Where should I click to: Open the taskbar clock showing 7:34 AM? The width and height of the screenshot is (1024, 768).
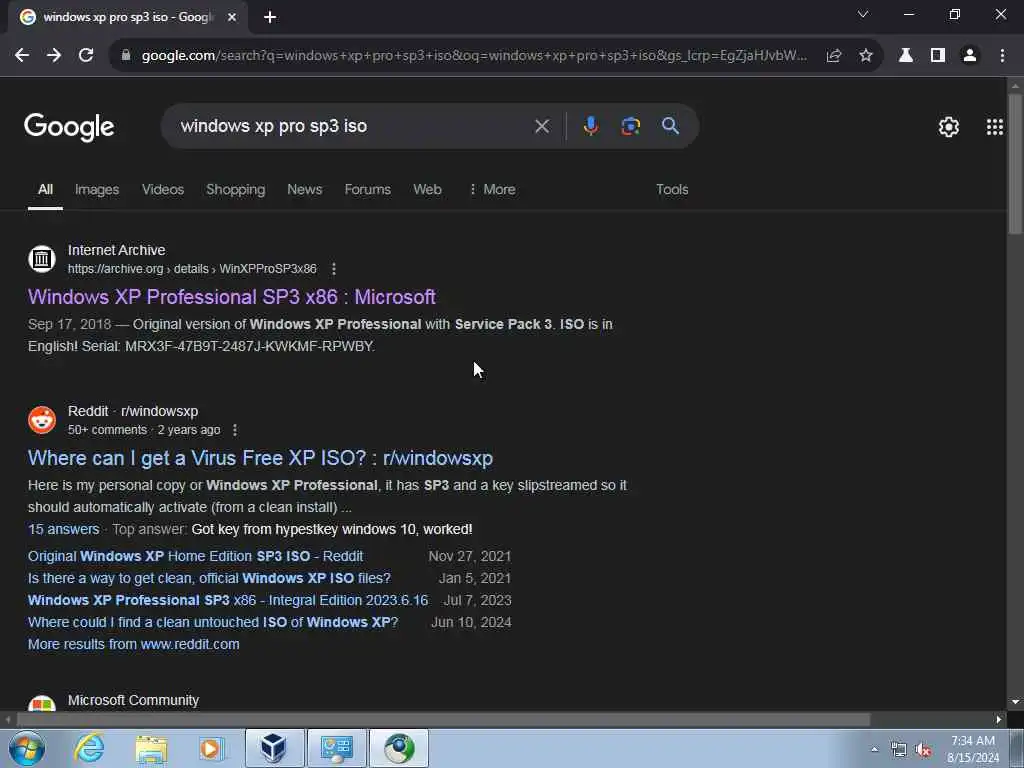[x=973, y=749]
